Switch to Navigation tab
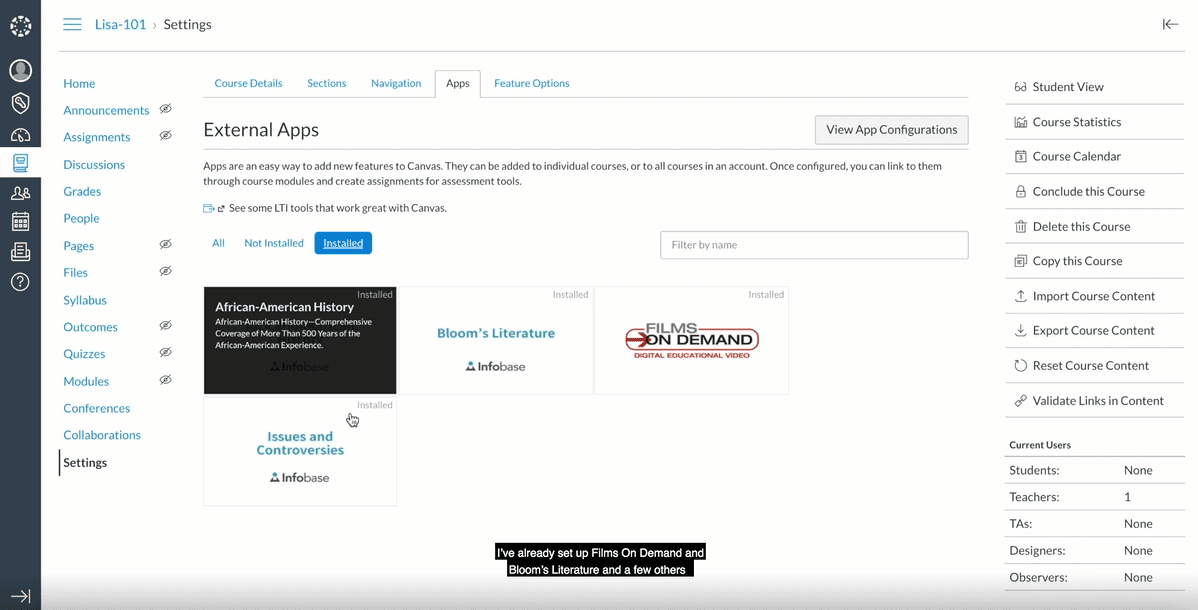This screenshot has width=1198, height=610. pyautogui.click(x=396, y=83)
